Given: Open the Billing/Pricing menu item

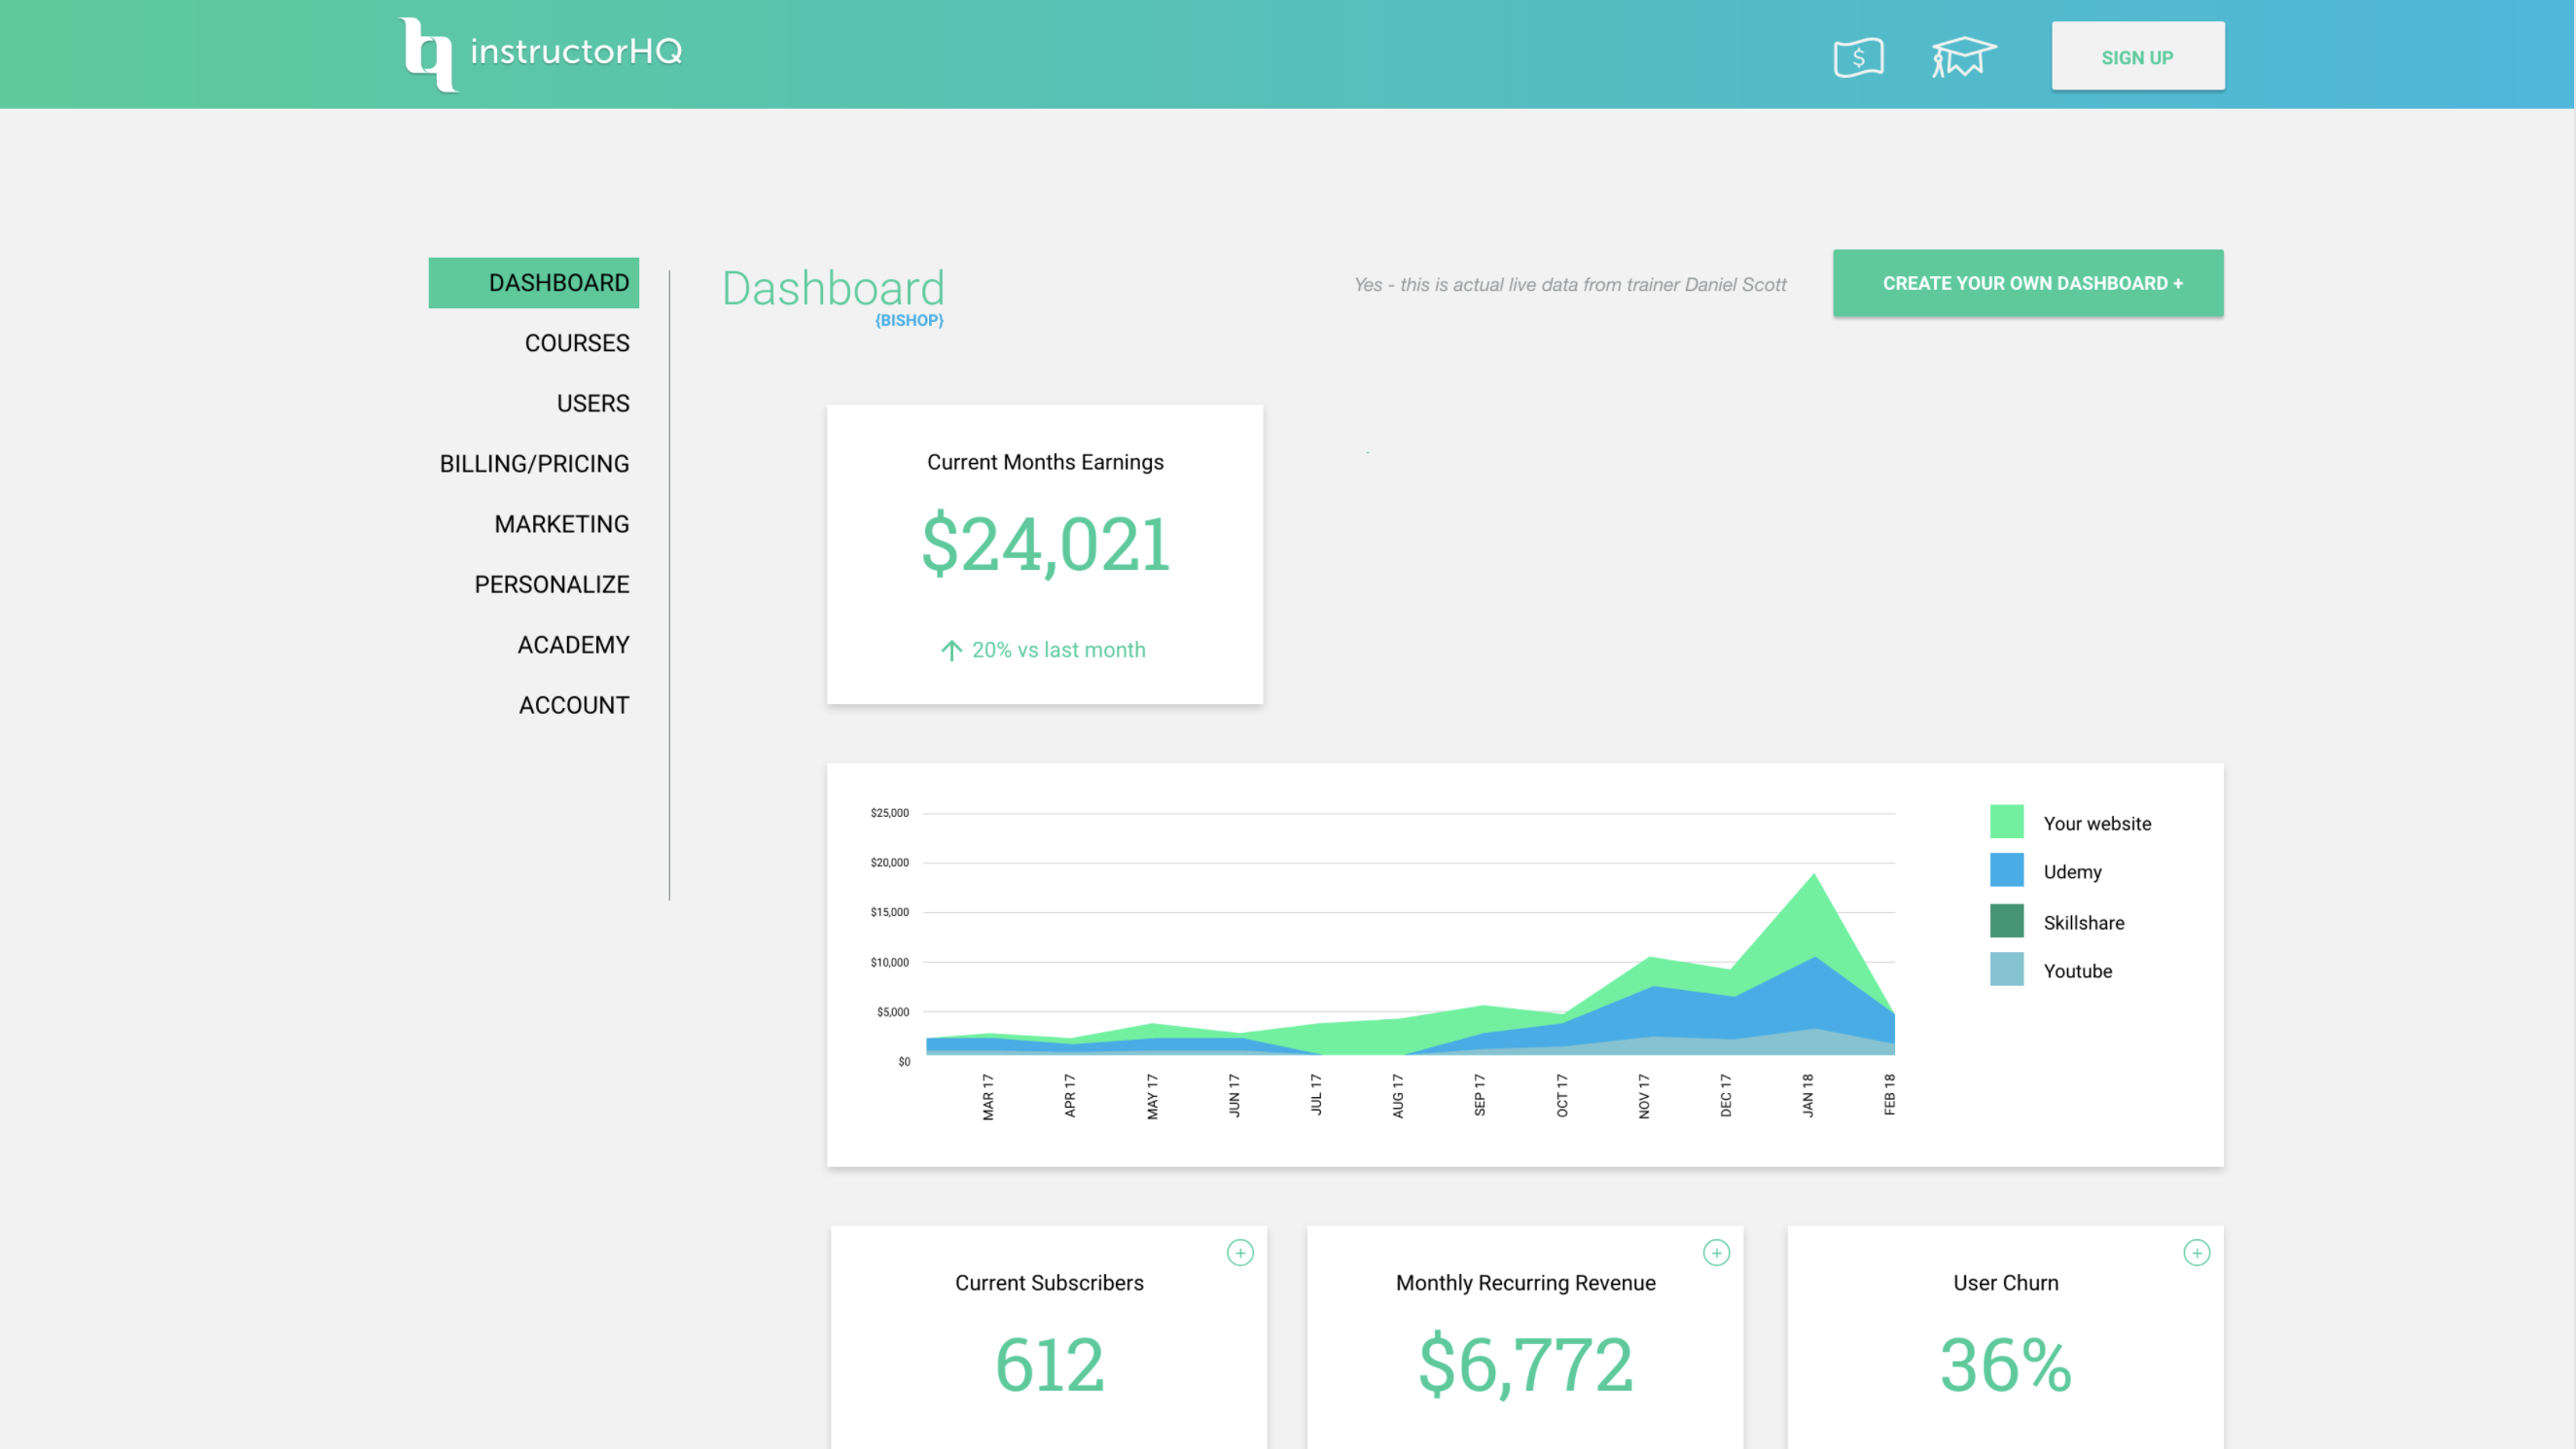Looking at the screenshot, I should click(534, 464).
